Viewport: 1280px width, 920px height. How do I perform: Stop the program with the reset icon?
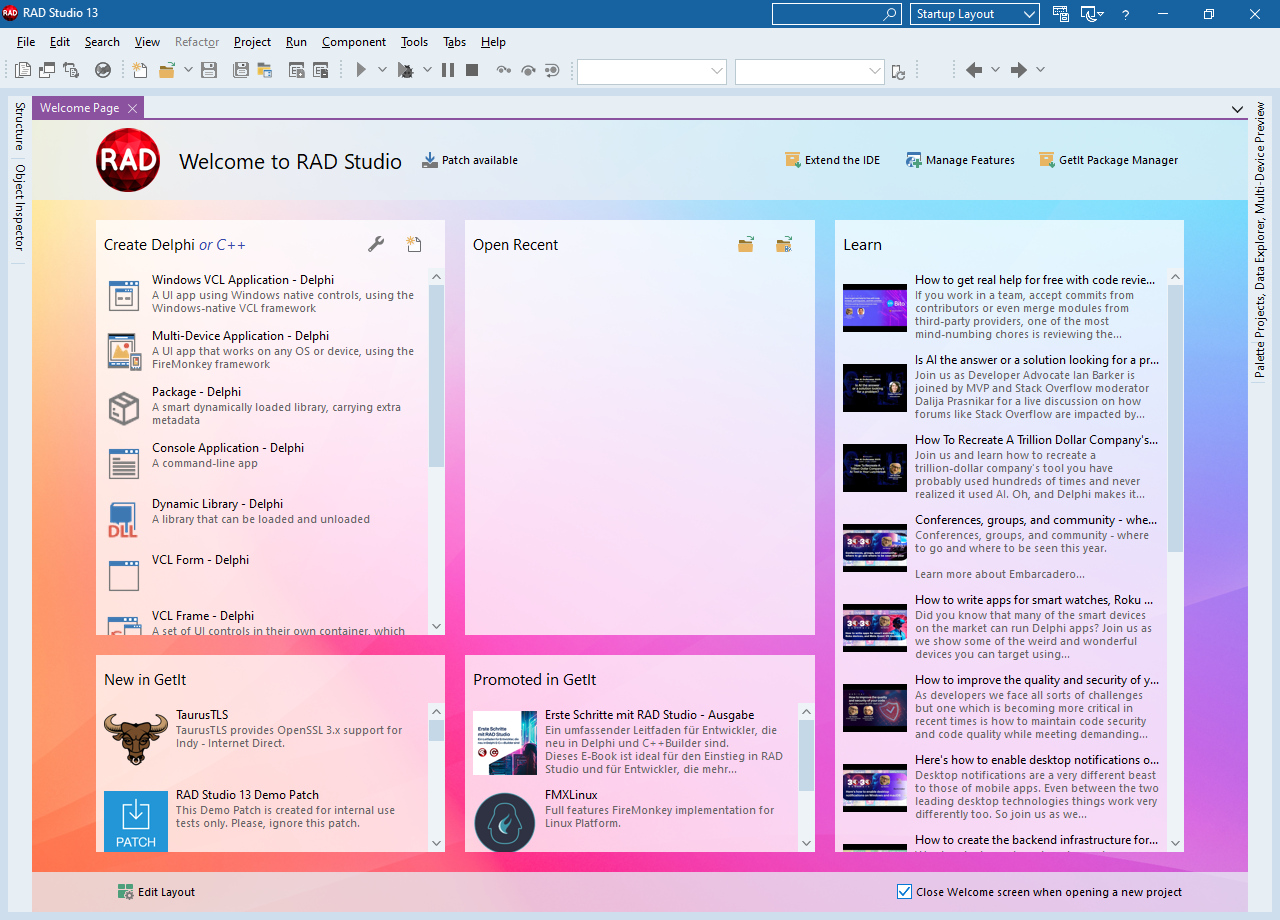[472, 70]
